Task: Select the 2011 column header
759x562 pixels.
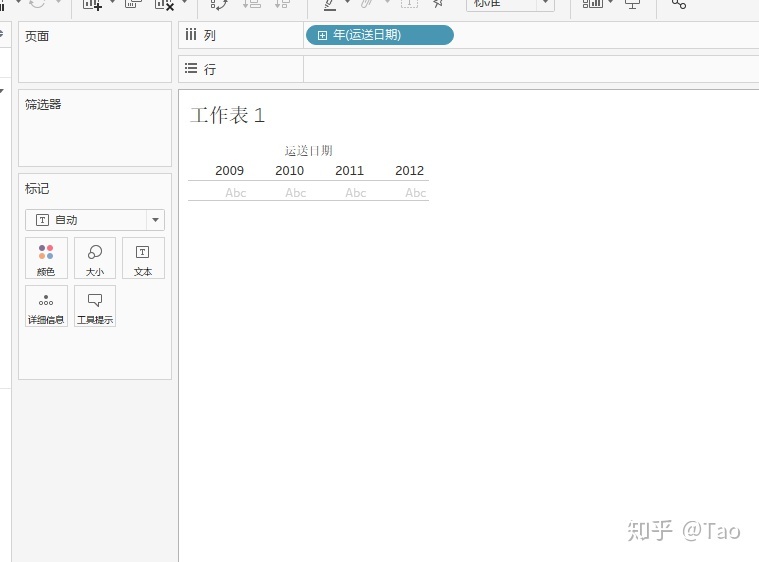Action: click(349, 170)
